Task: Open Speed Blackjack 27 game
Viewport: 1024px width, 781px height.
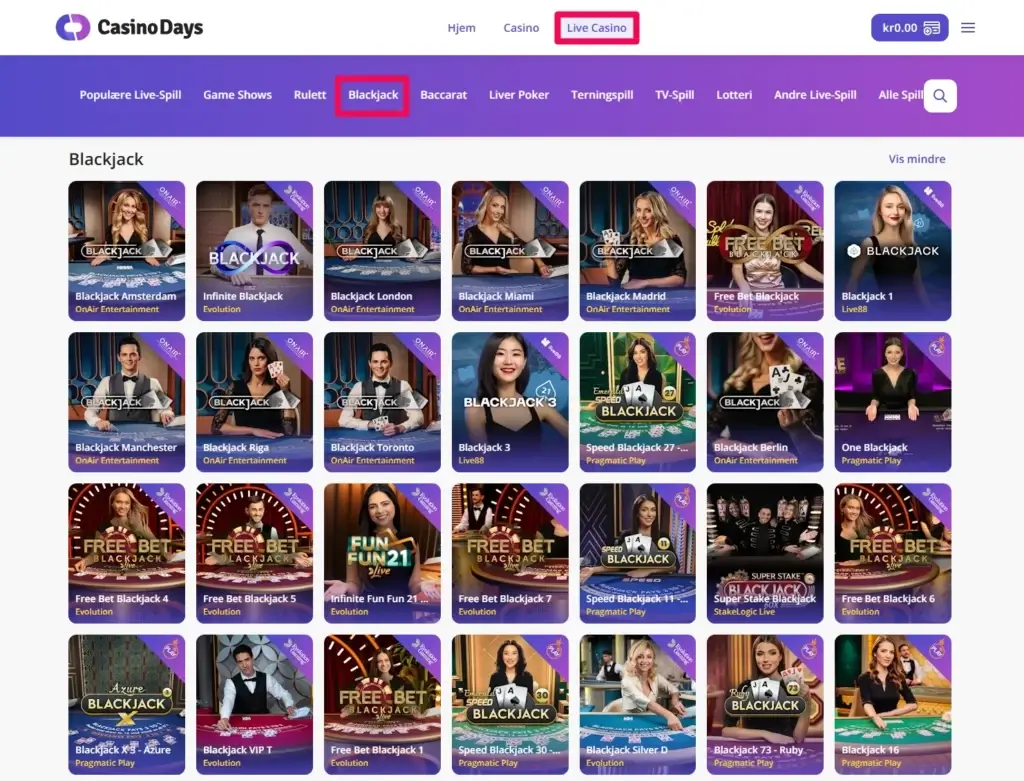Action: tap(637, 402)
